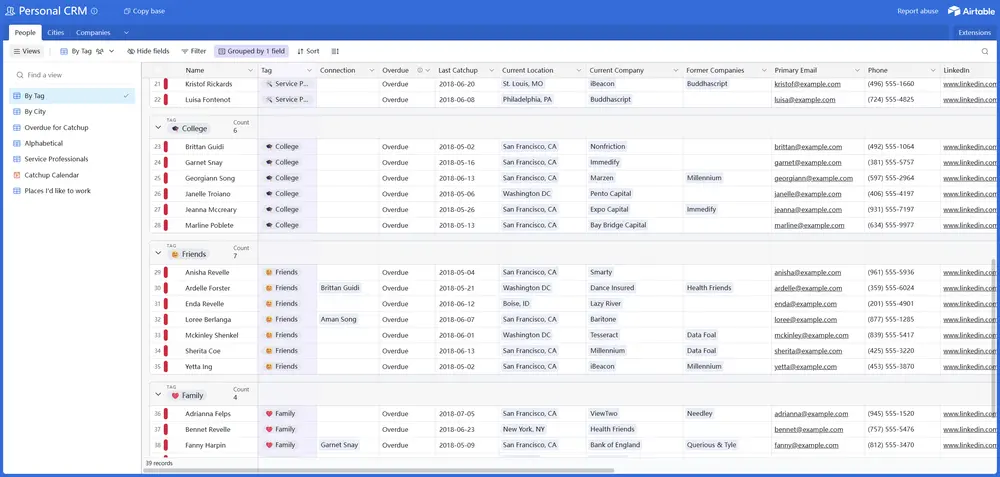Click the info icon in Overdue column header
Image resolution: width=1000 pixels, height=477 pixels.
point(420,70)
